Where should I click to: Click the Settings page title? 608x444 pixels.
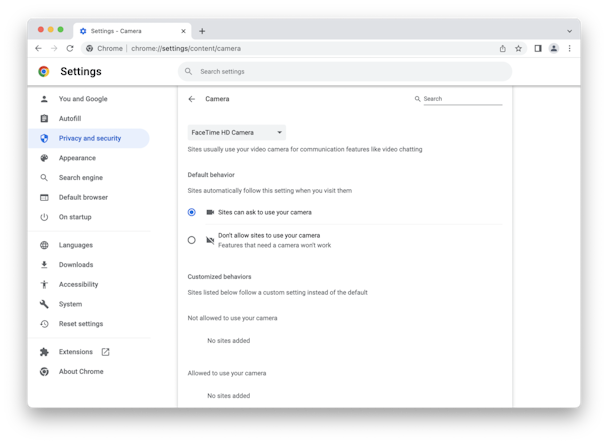point(81,71)
